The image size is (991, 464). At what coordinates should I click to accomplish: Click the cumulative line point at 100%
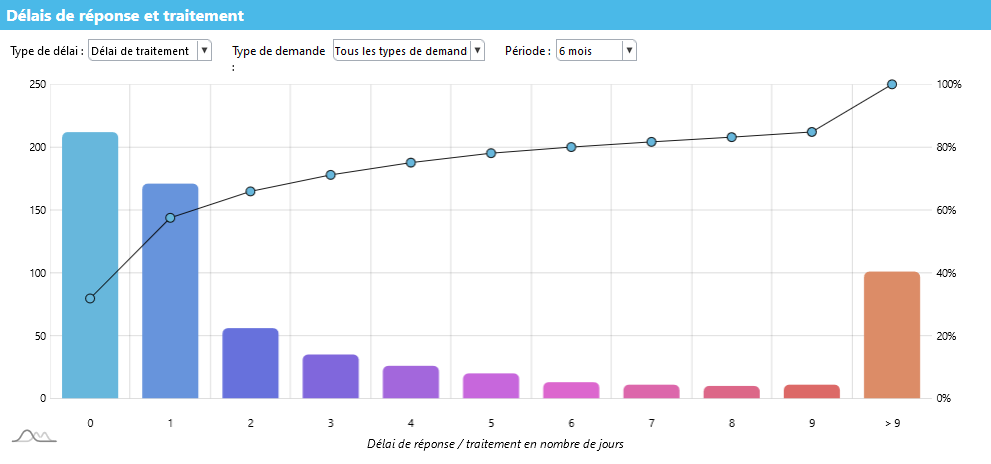[x=892, y=85]
